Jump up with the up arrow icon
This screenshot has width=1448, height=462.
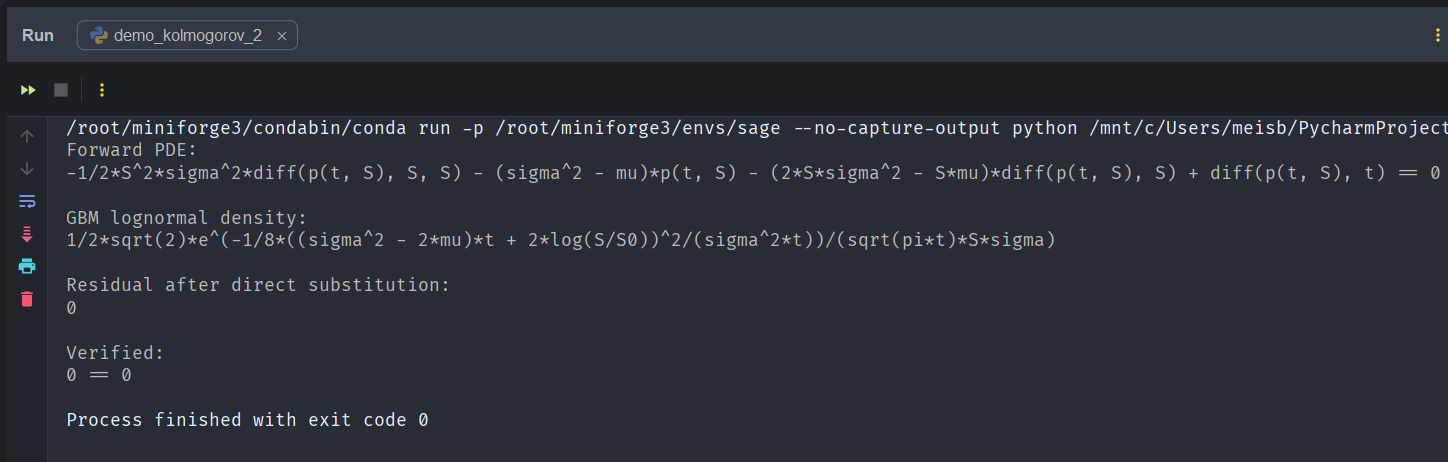point(27,136)
